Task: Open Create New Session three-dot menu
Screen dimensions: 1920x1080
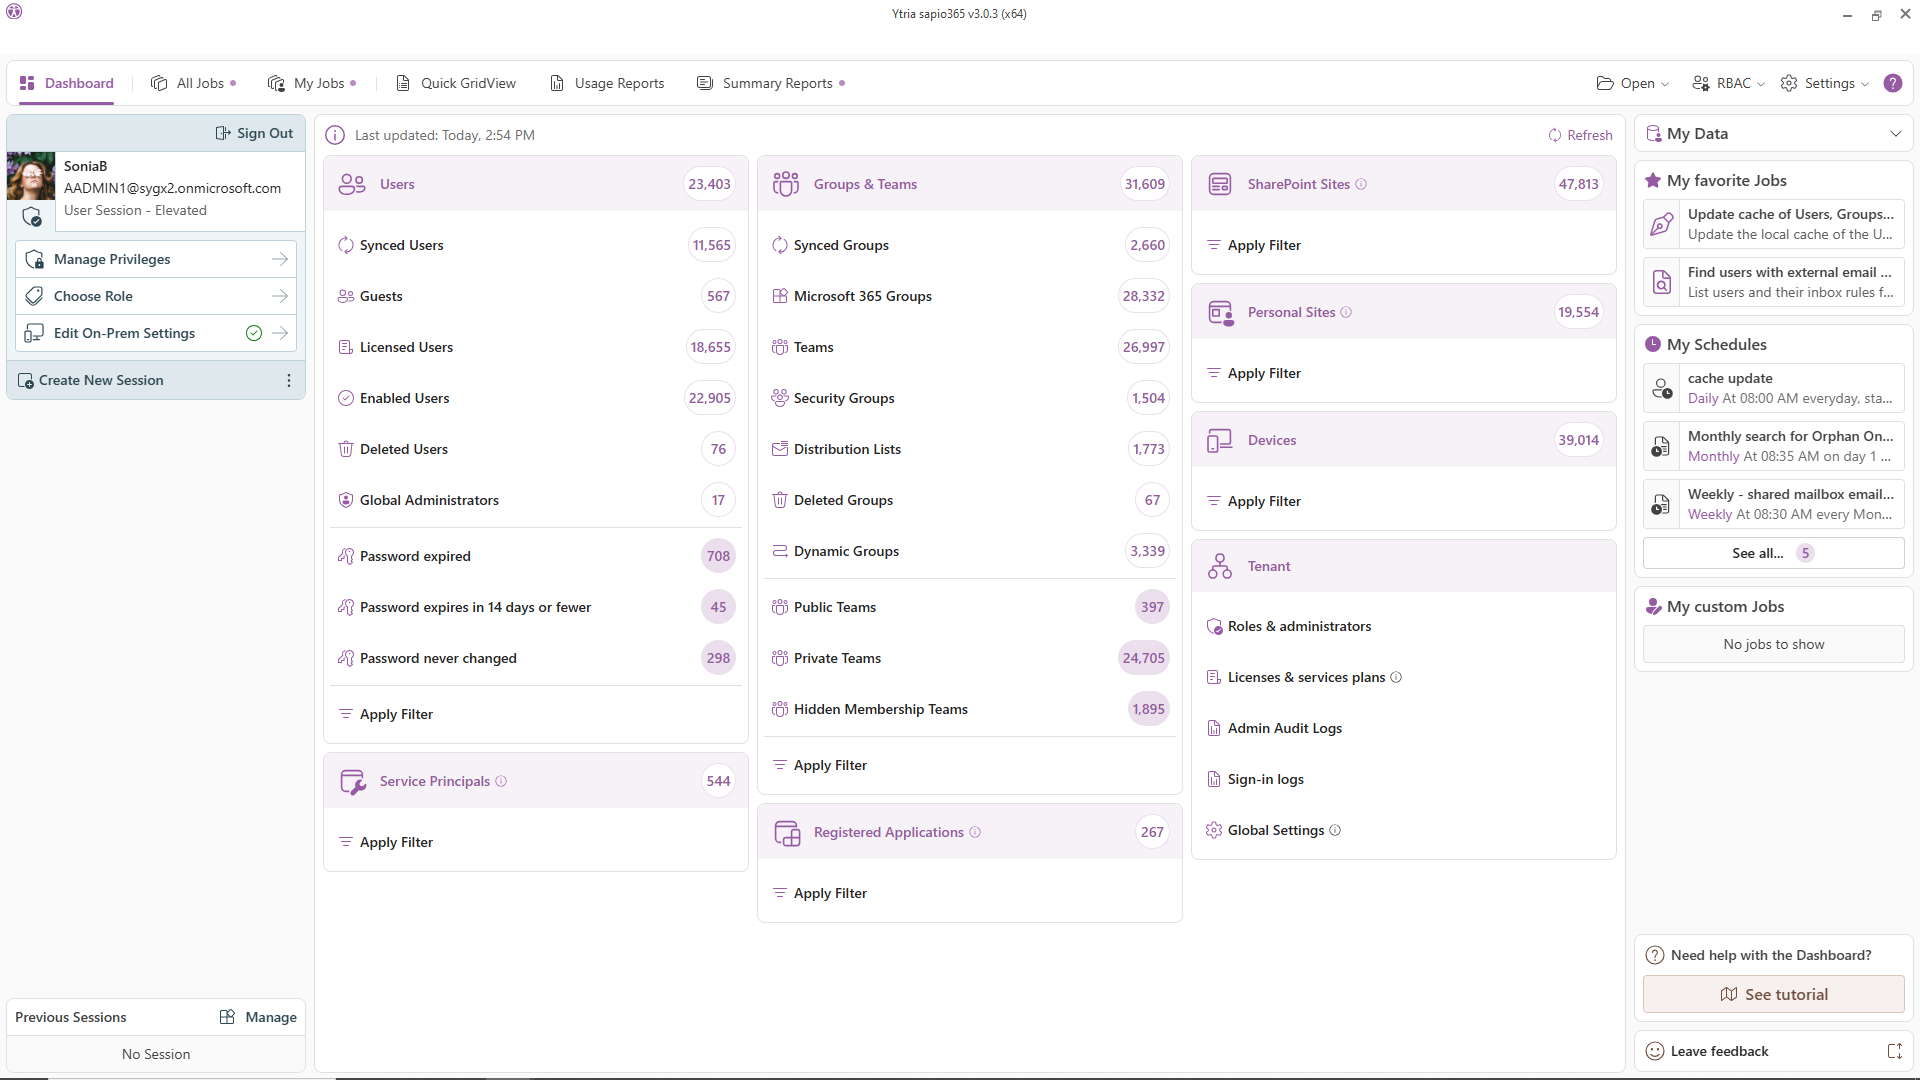Action: coord(289,380)
